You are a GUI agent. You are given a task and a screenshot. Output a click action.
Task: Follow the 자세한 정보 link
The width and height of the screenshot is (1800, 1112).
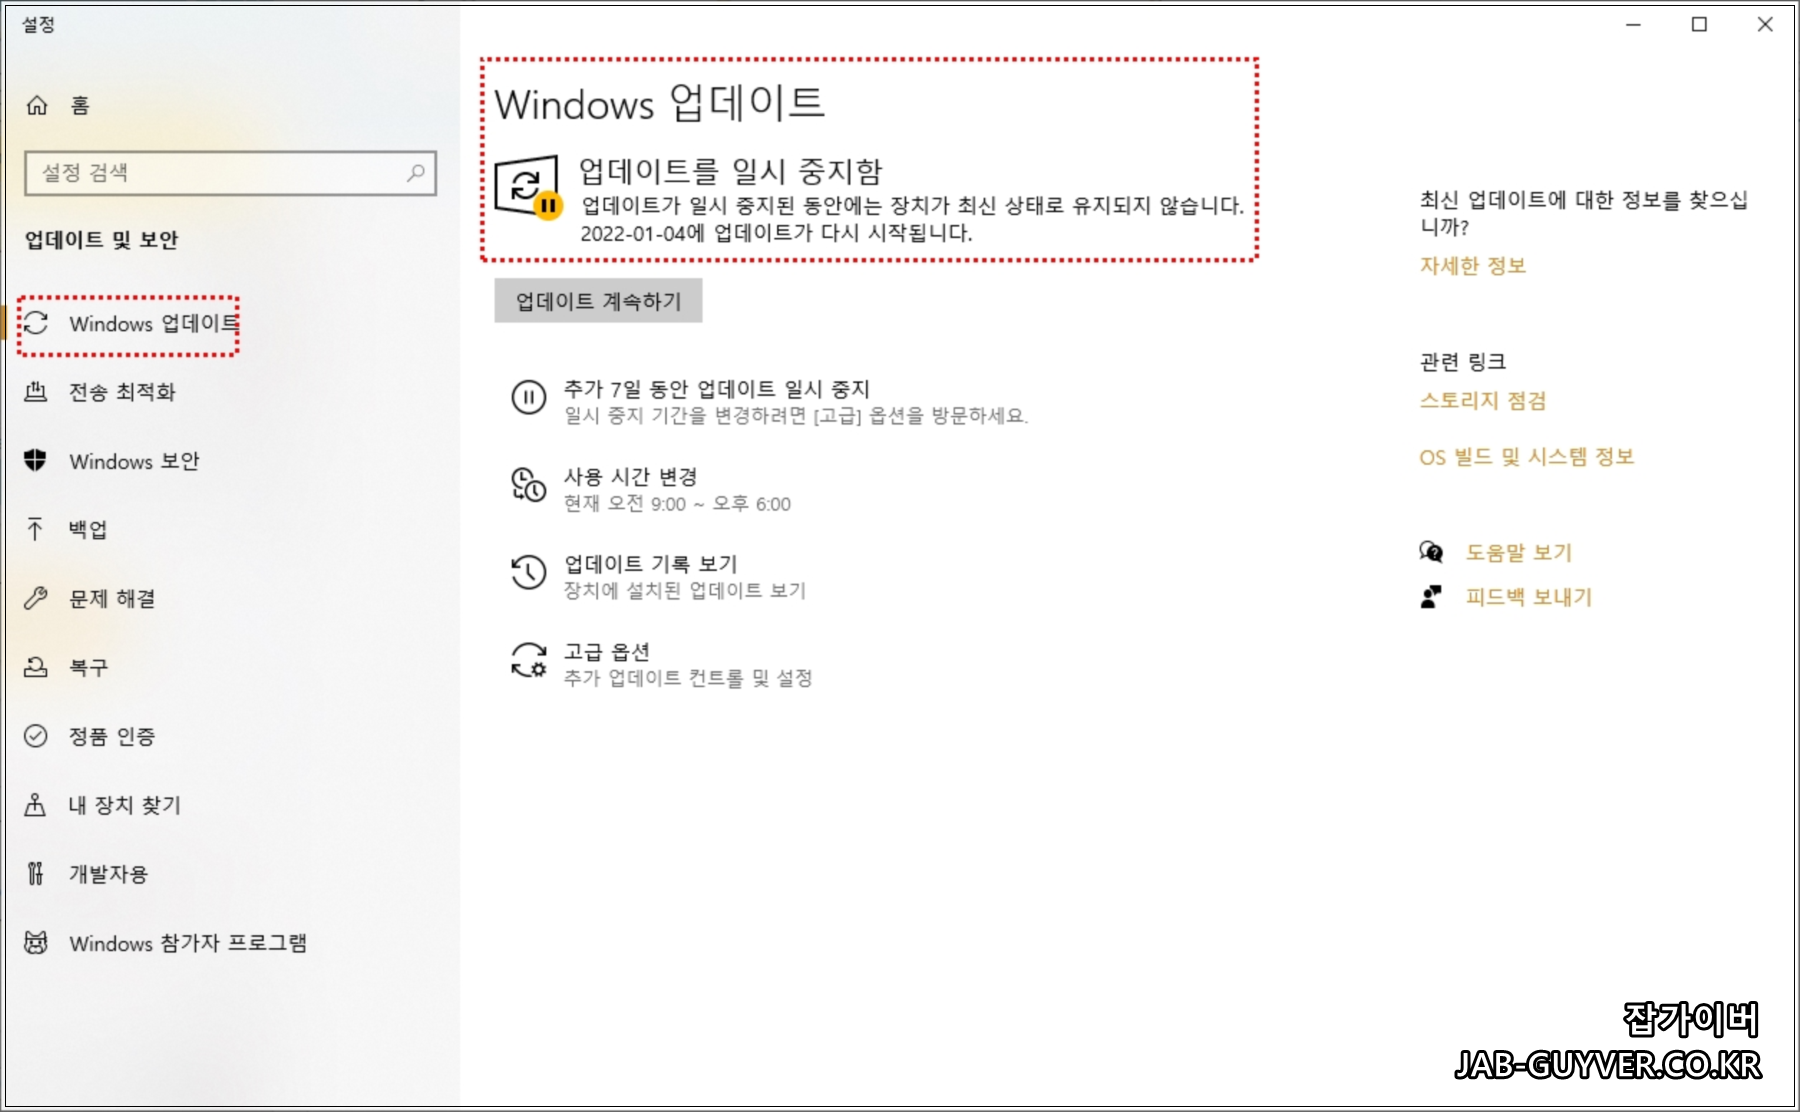(1473, 266)
